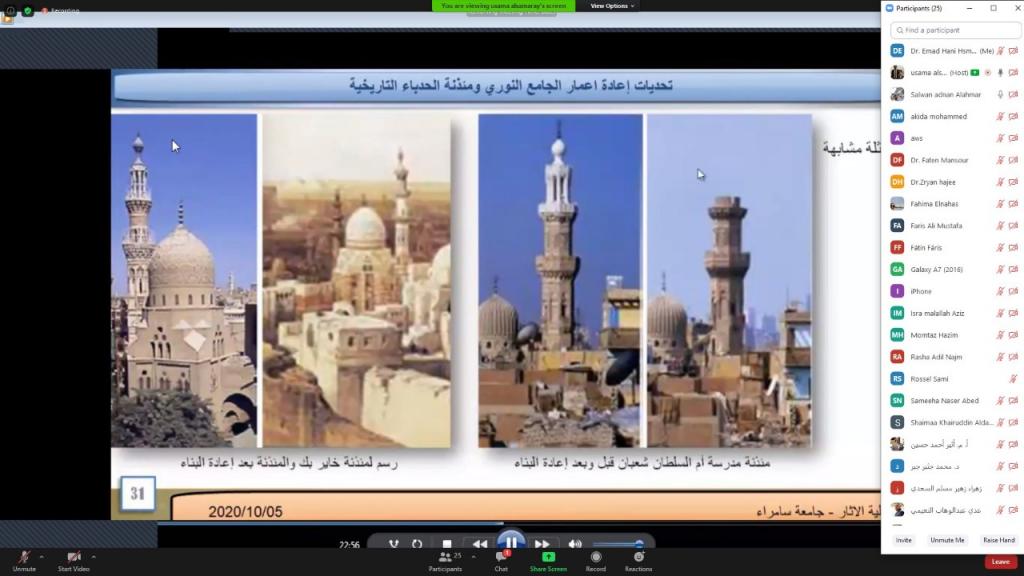Start recording with the Record icon
The image size is (1024, 576).
pos(596,557)
